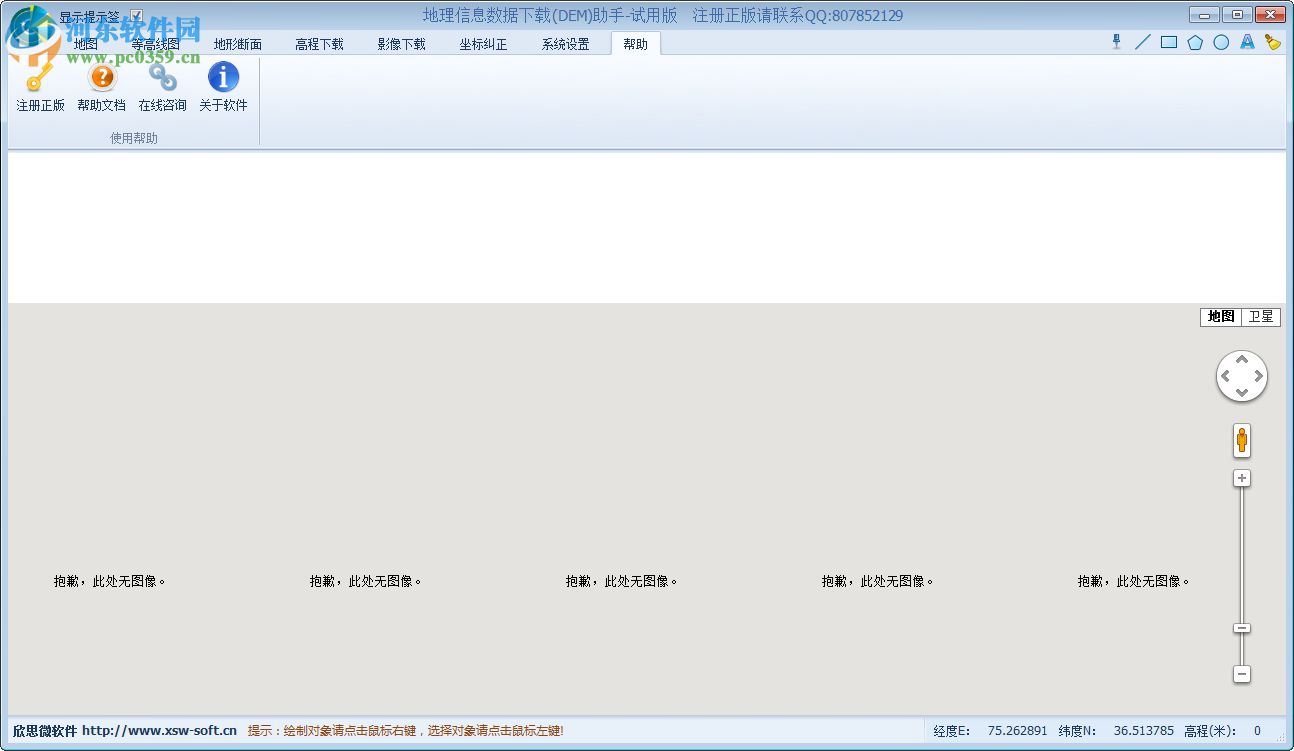Image resolution: width=1294 pixels, height=751 pixels.
Task: Select the pushpin marker tool
Action: pyautogui.click(x=1116, y=42)
